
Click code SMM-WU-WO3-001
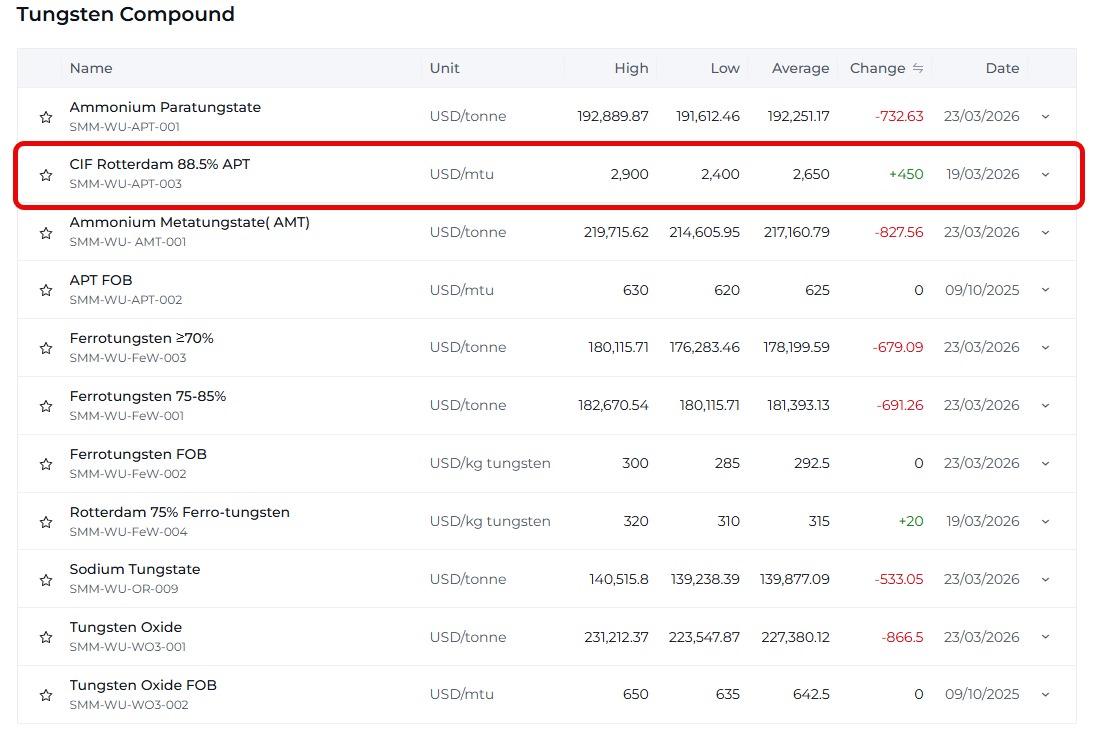[128, 647]
